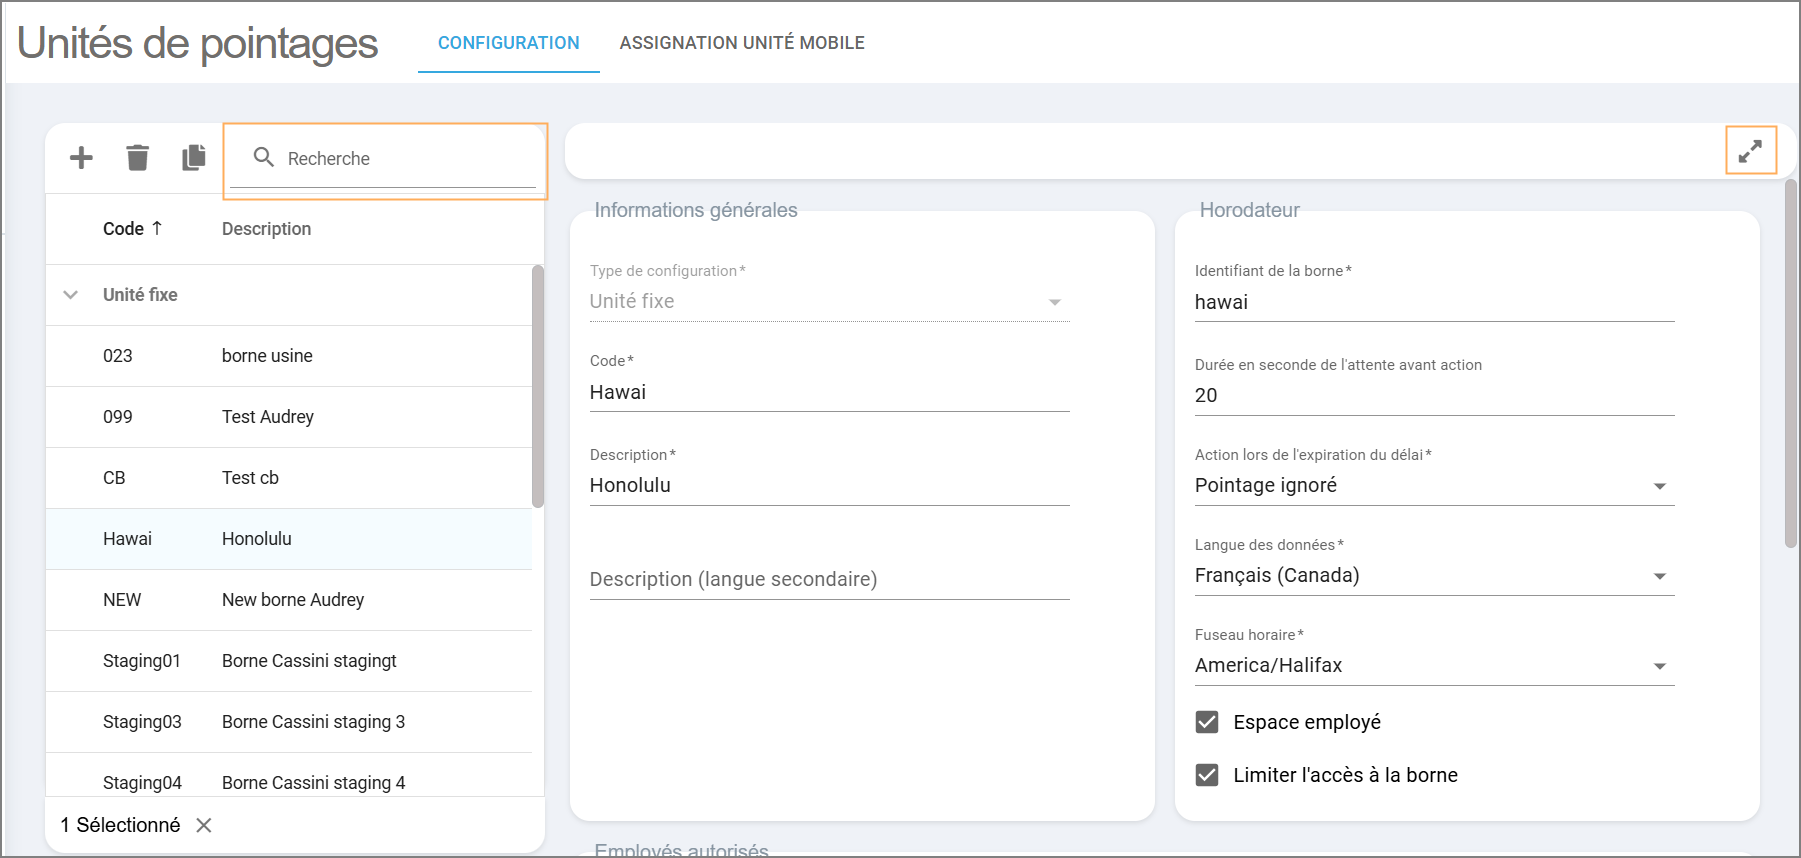Sort by Code column arrow
Screen dimensions: 1801x858
[x=157, y=228]
